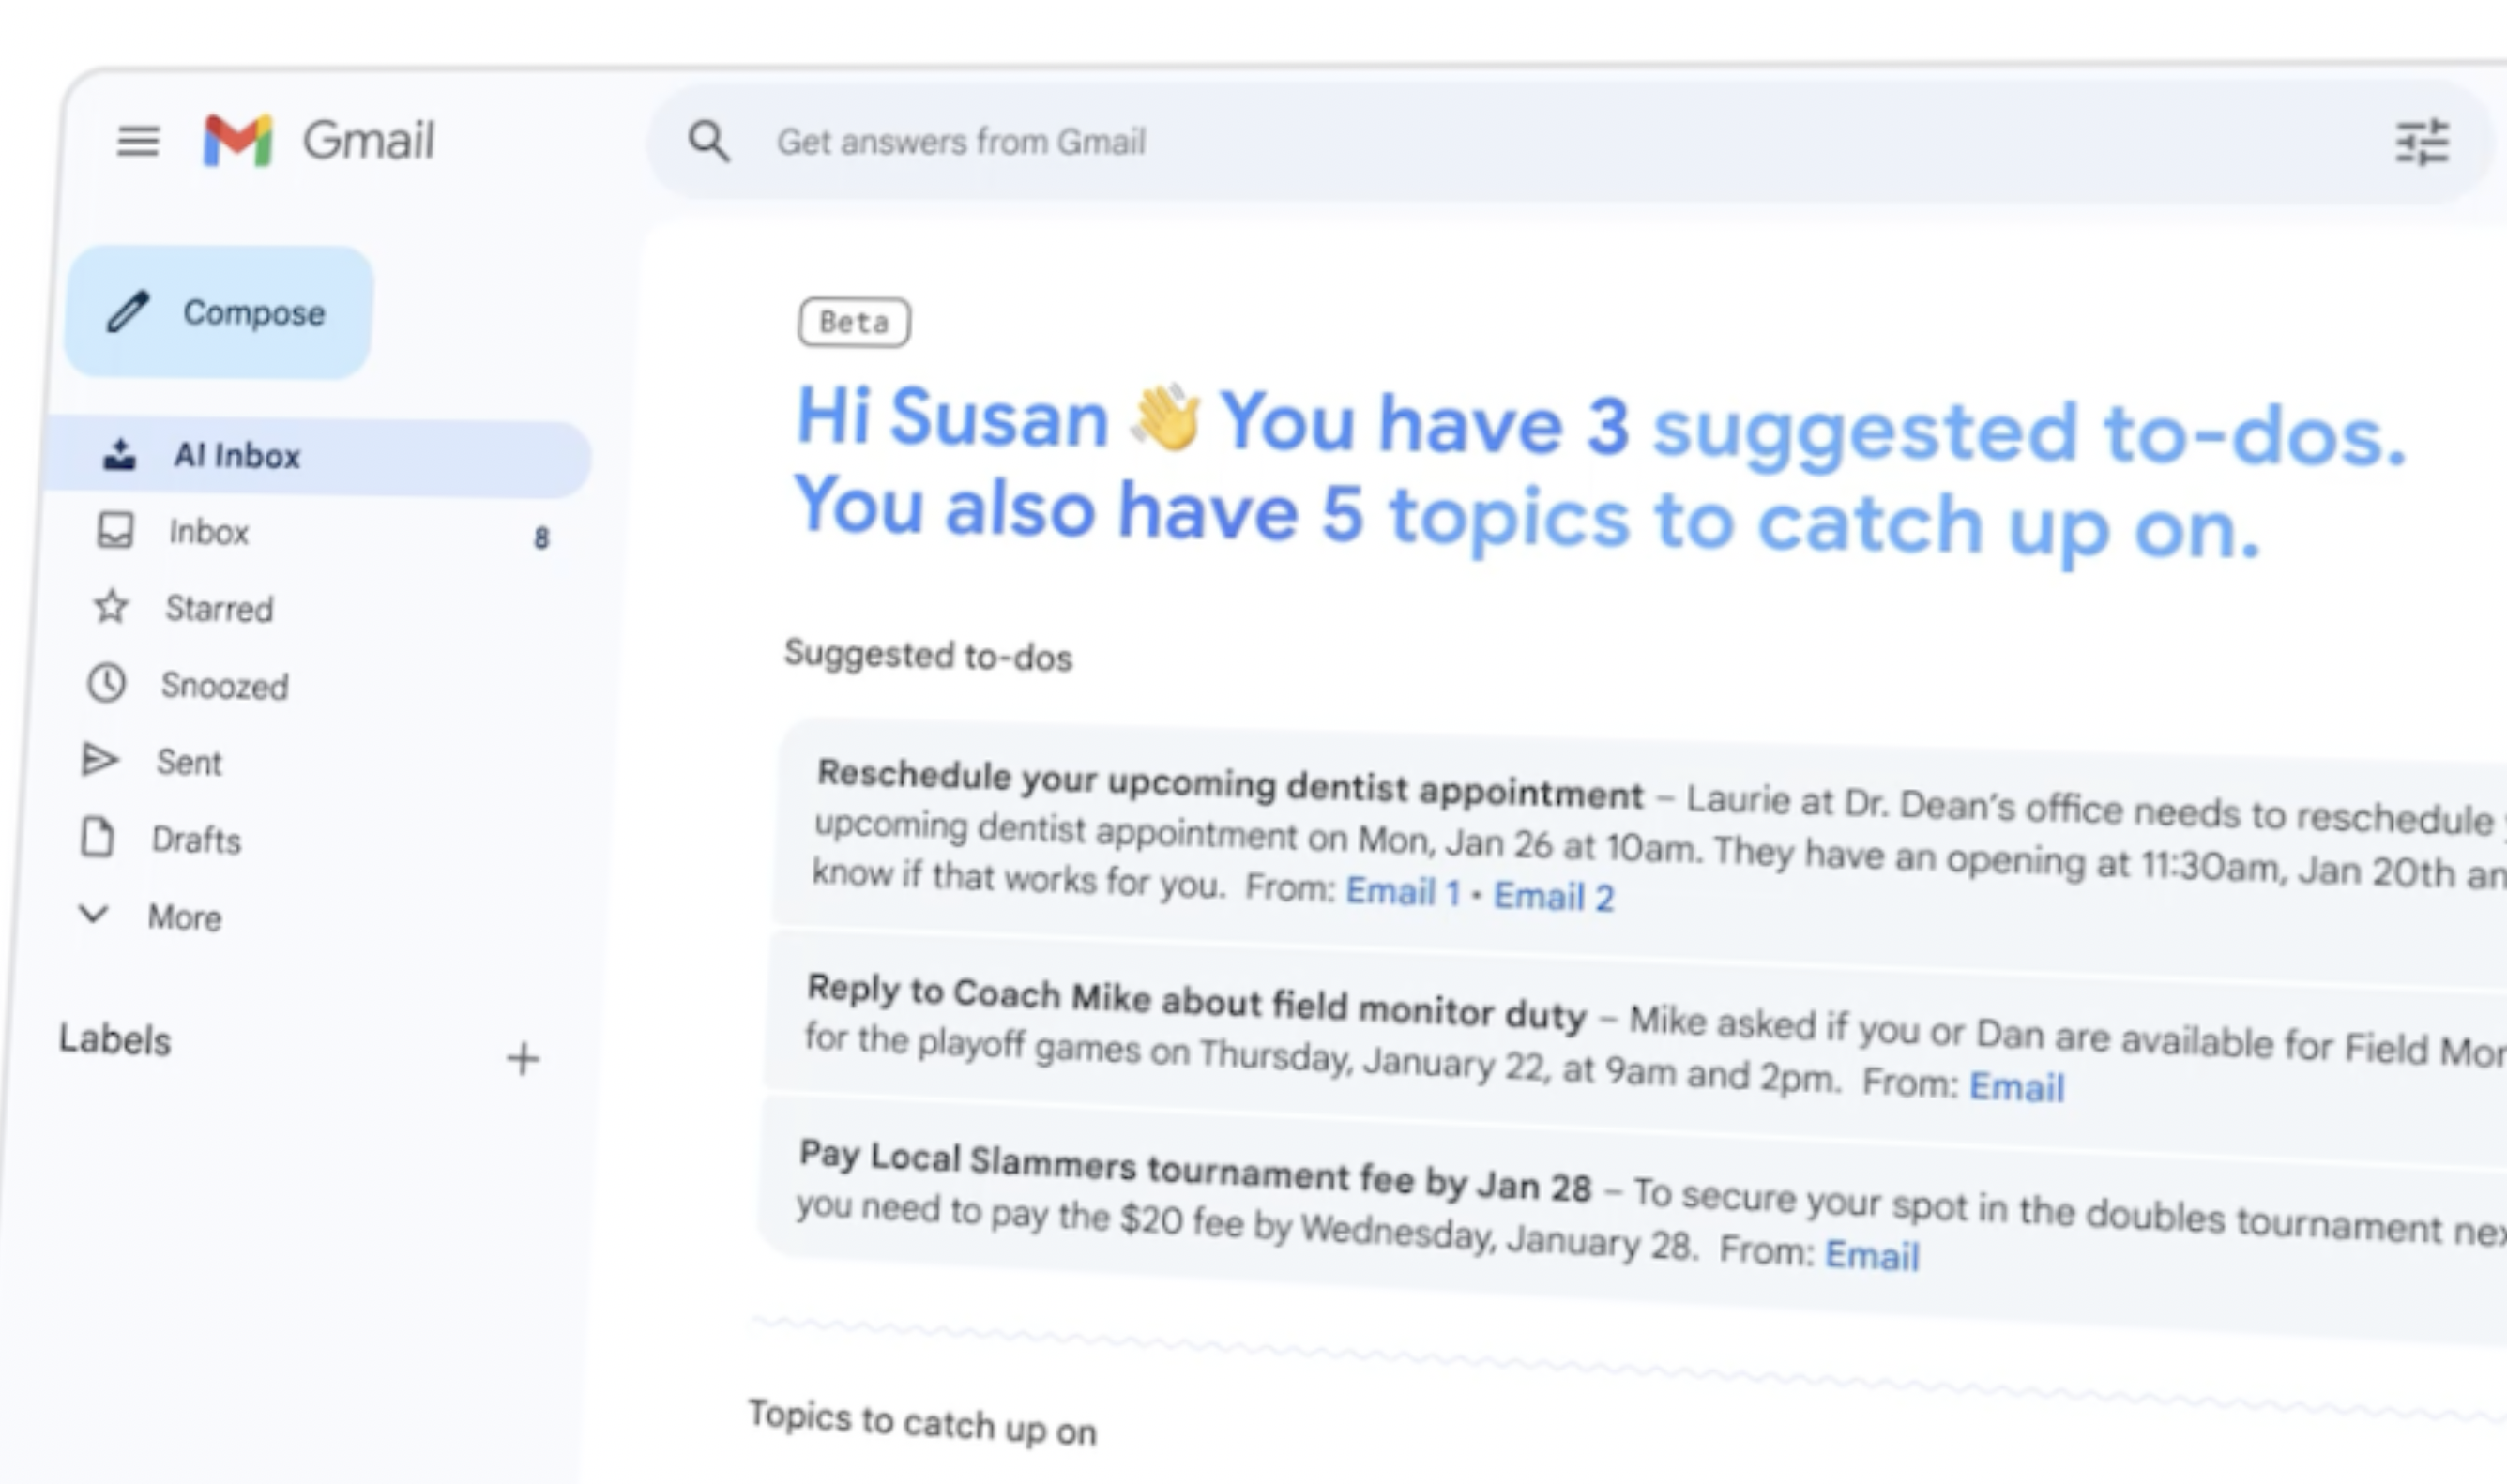Click the More label in sidebar
This screenshot has height=1484, width=2507.
click(185, 917)
